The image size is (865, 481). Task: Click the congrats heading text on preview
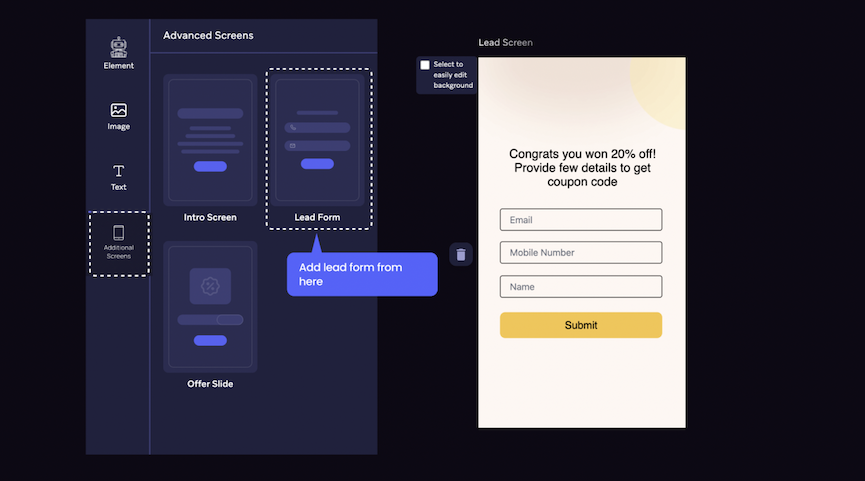(x=582, y=168)
